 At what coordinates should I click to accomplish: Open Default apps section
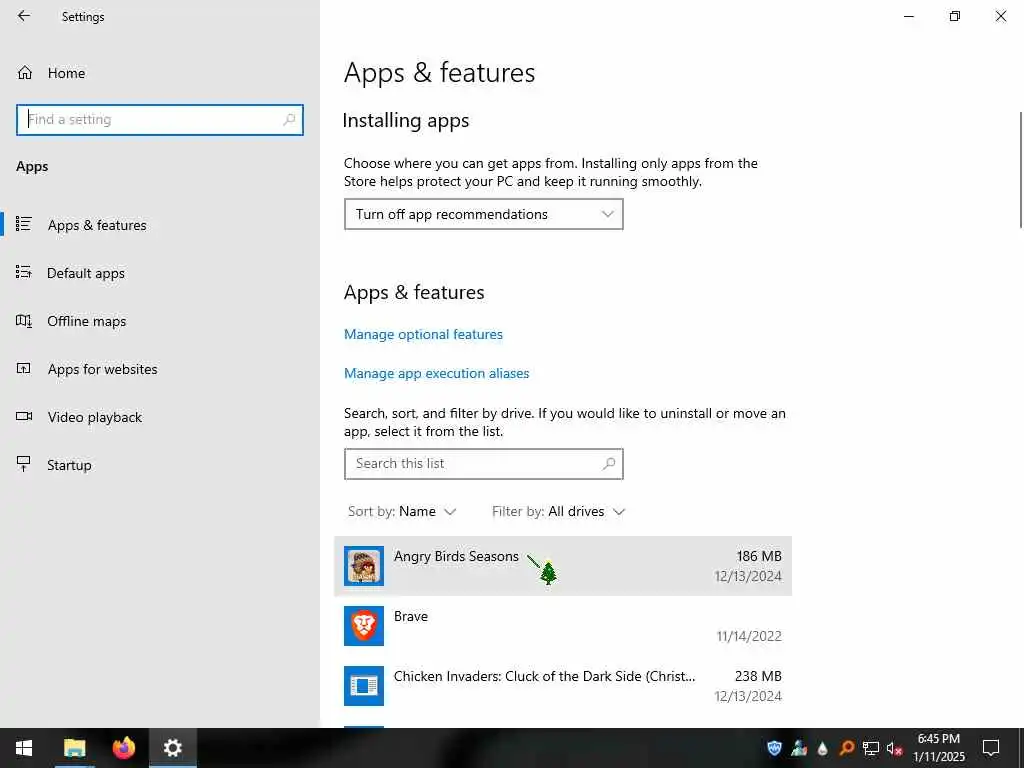(x=159, y=273)
